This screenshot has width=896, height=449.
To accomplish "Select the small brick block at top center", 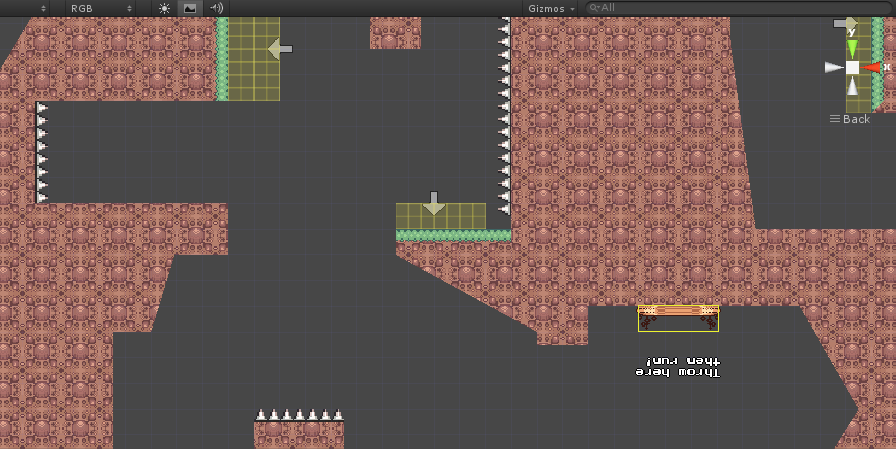I will point(395,33).
